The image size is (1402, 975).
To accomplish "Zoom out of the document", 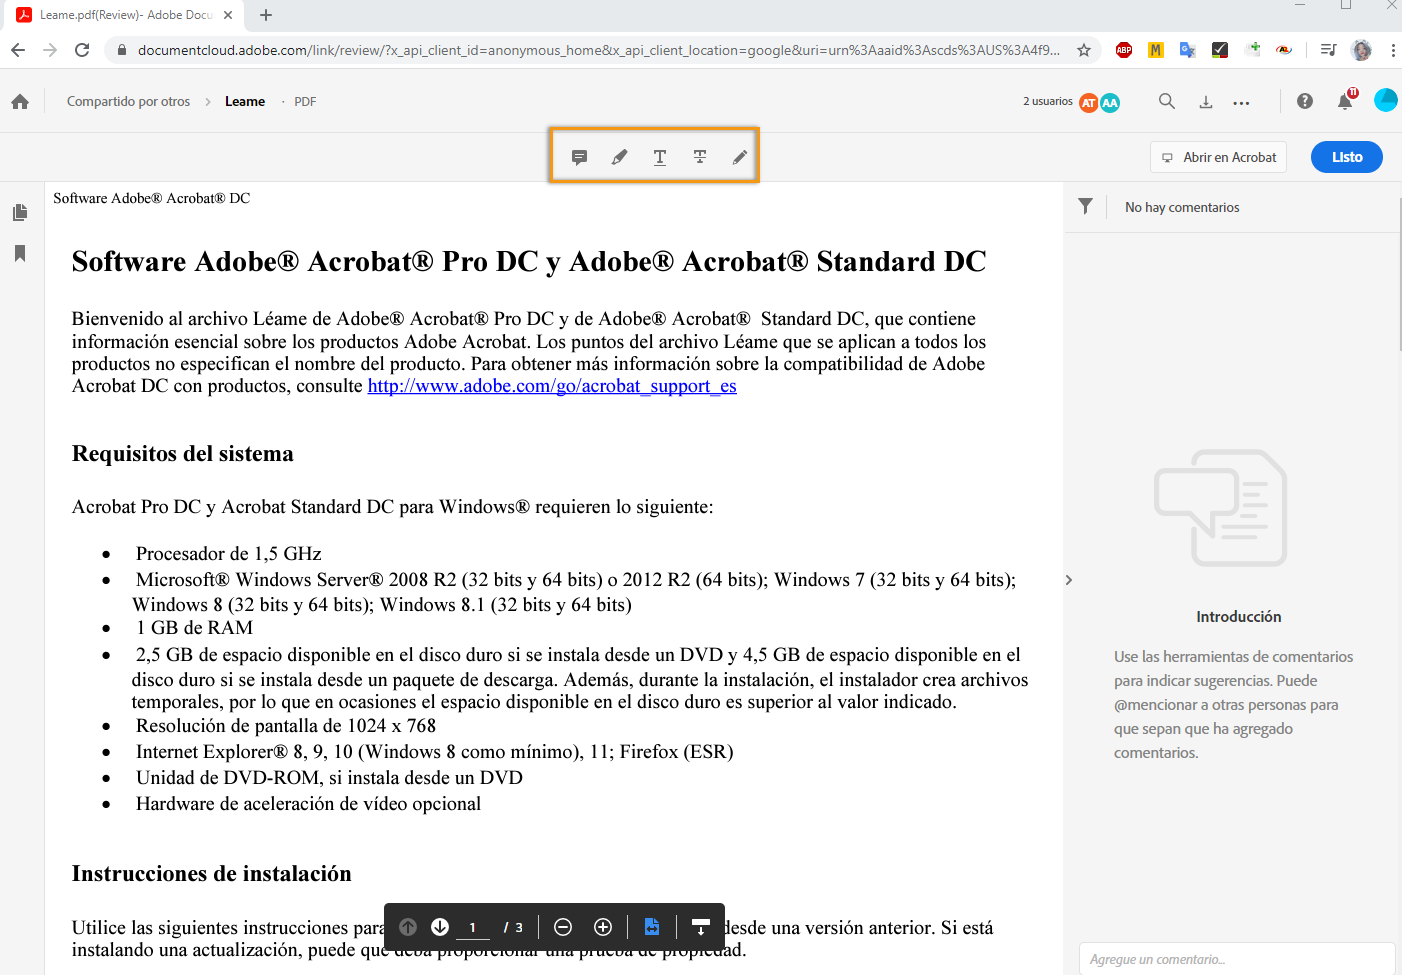I will pyautogui.click(x=563, y=927).
